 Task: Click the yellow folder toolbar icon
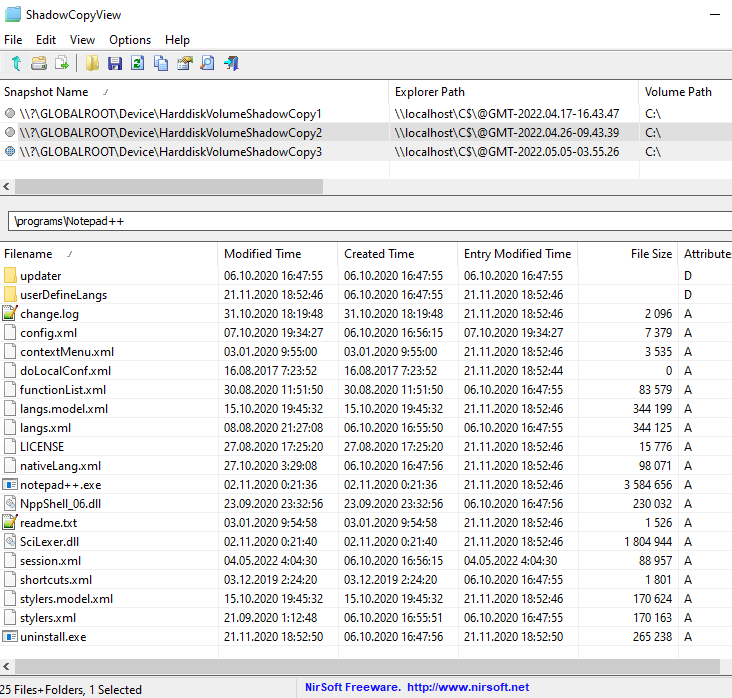pyautogui.click(x=92, y=63)
